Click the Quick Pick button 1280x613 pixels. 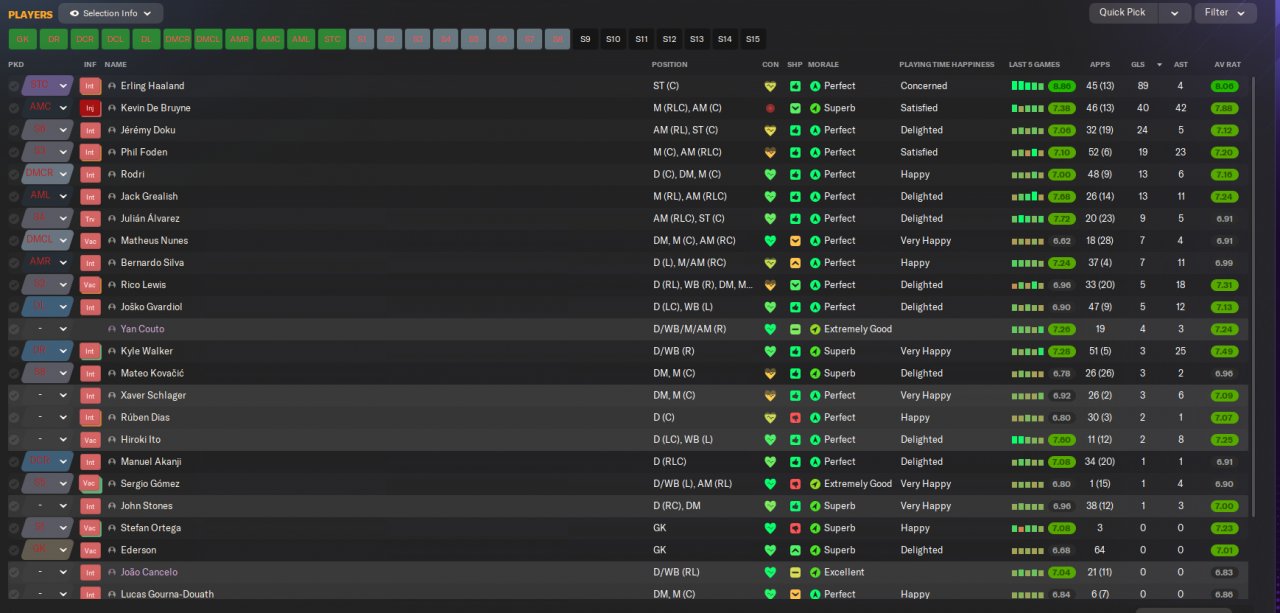1123,13
